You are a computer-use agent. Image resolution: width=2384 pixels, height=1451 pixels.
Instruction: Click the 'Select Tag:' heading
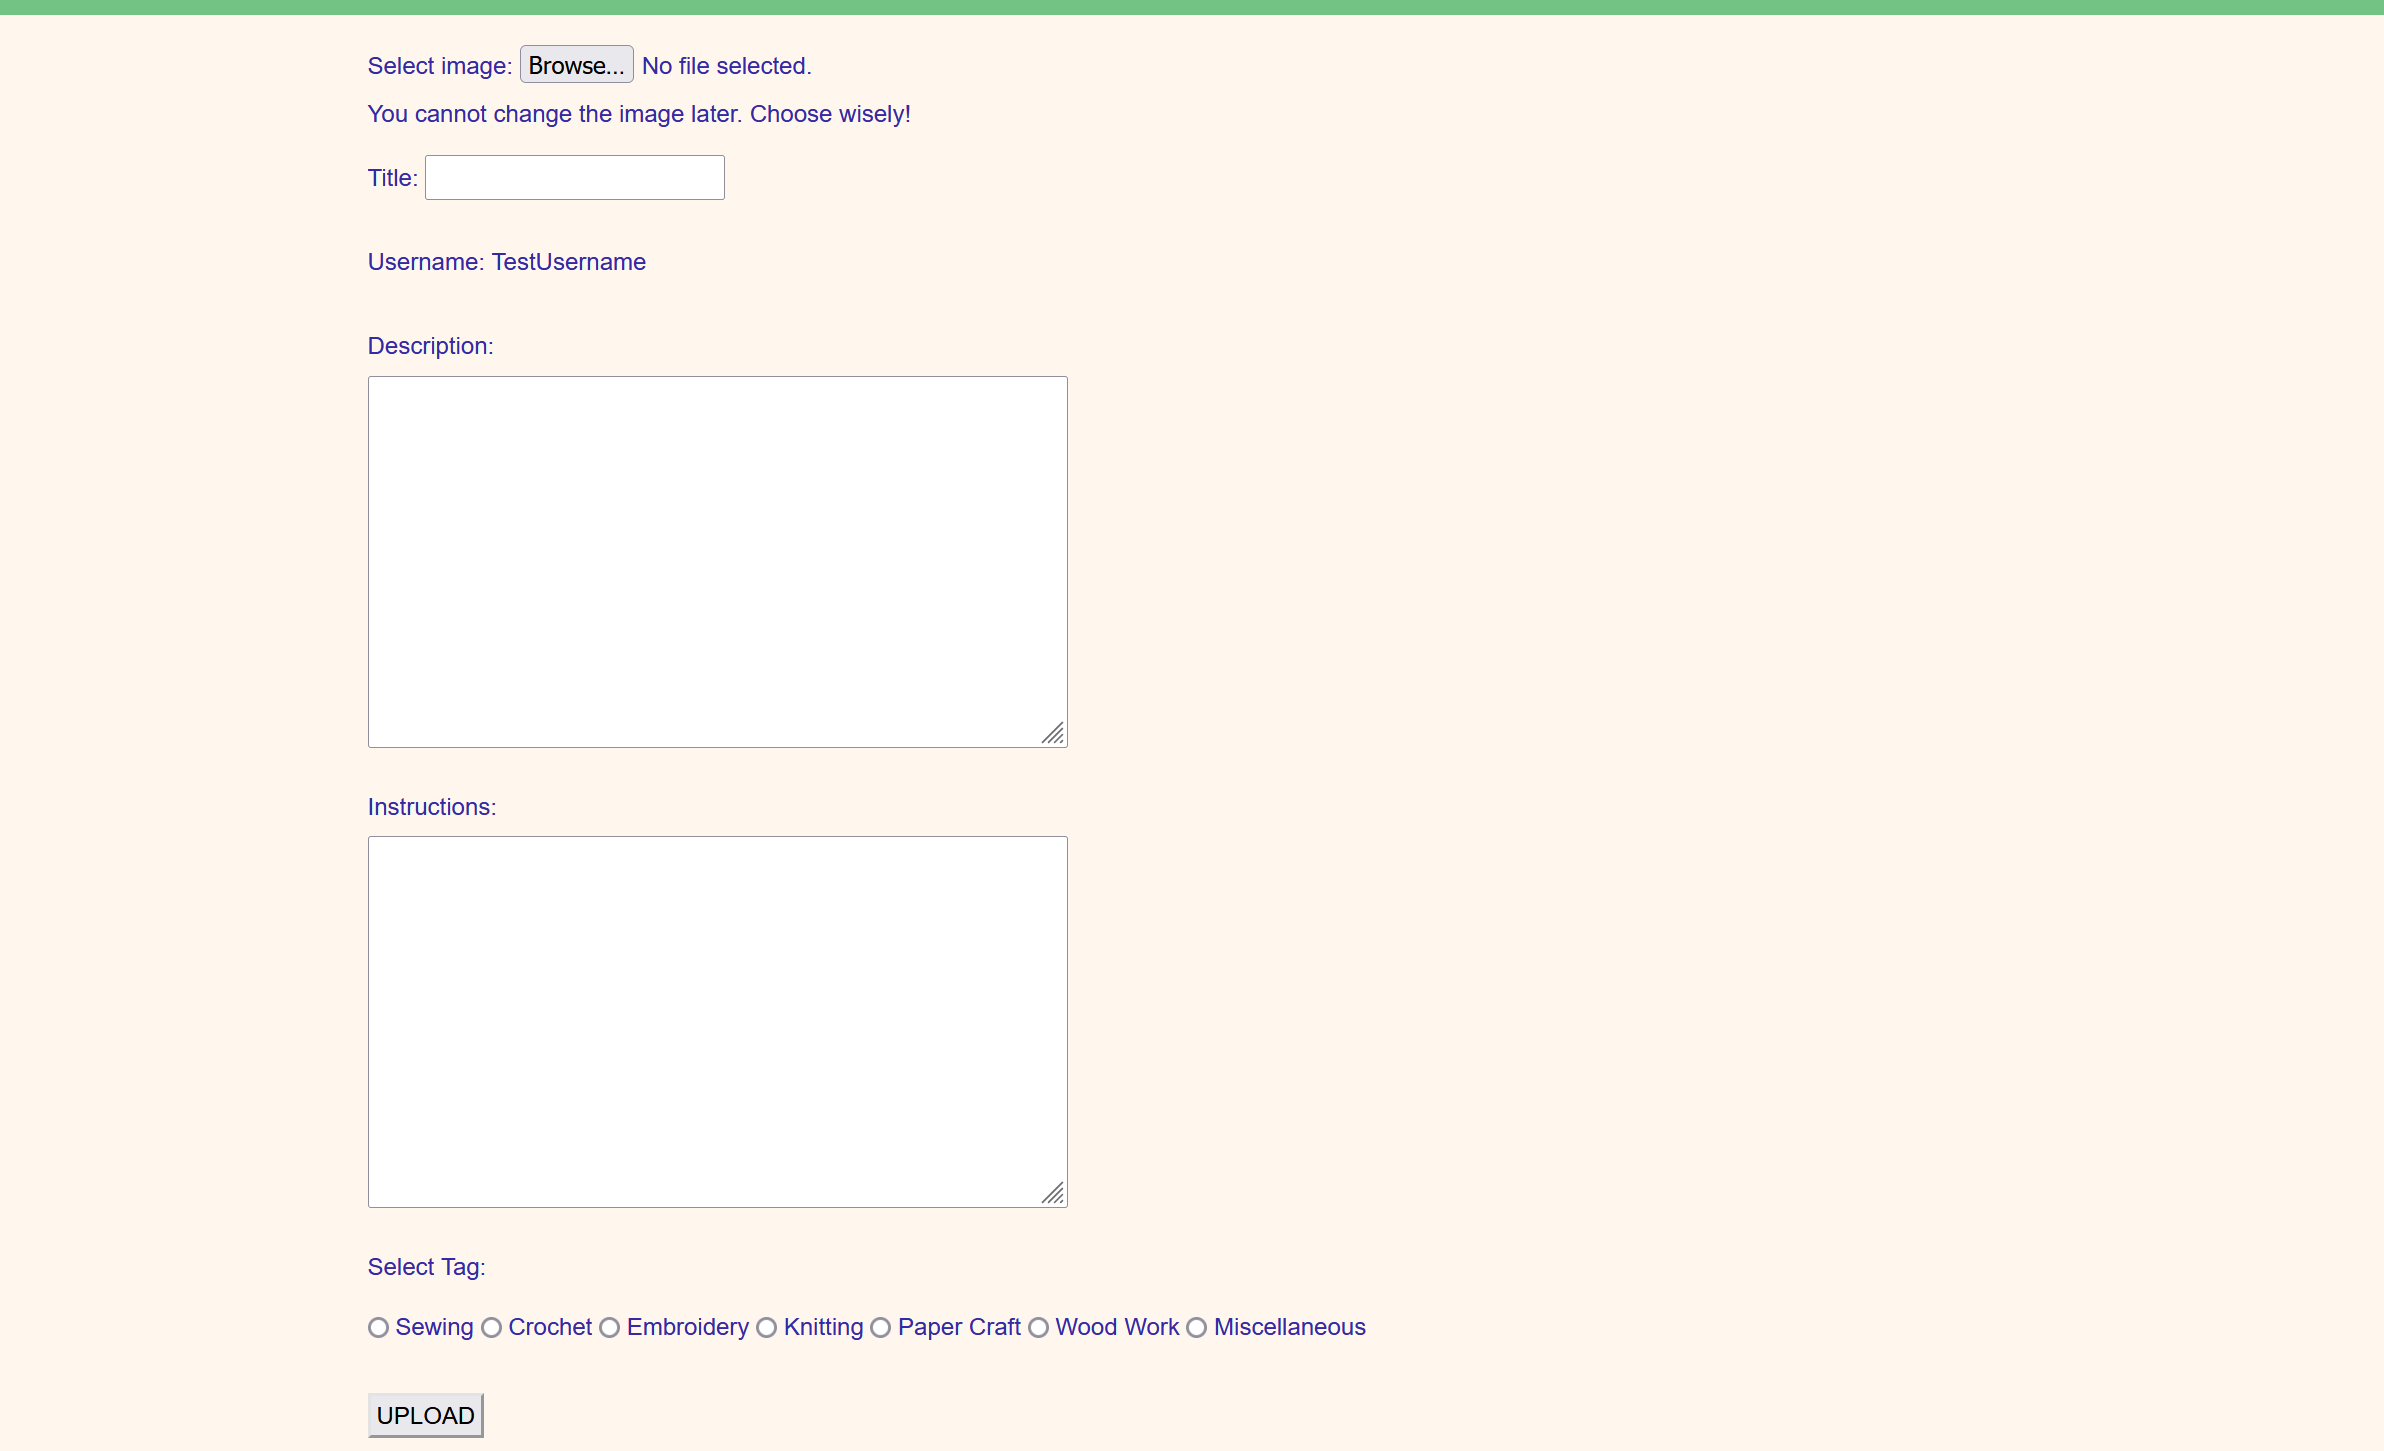426,1267
